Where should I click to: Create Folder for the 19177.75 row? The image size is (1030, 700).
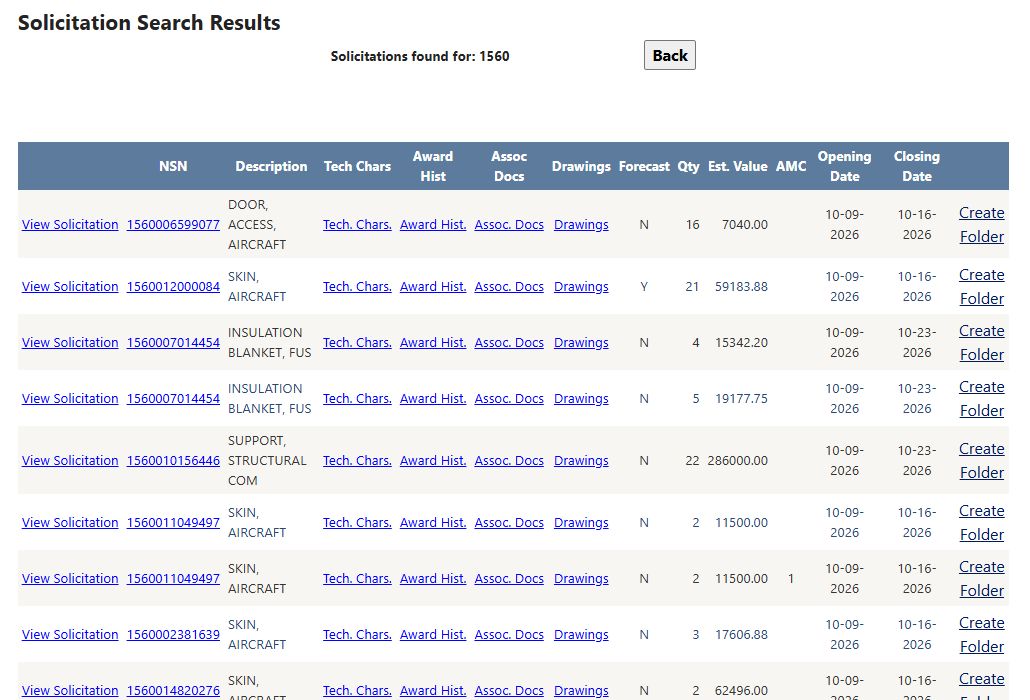coord(981,399)
